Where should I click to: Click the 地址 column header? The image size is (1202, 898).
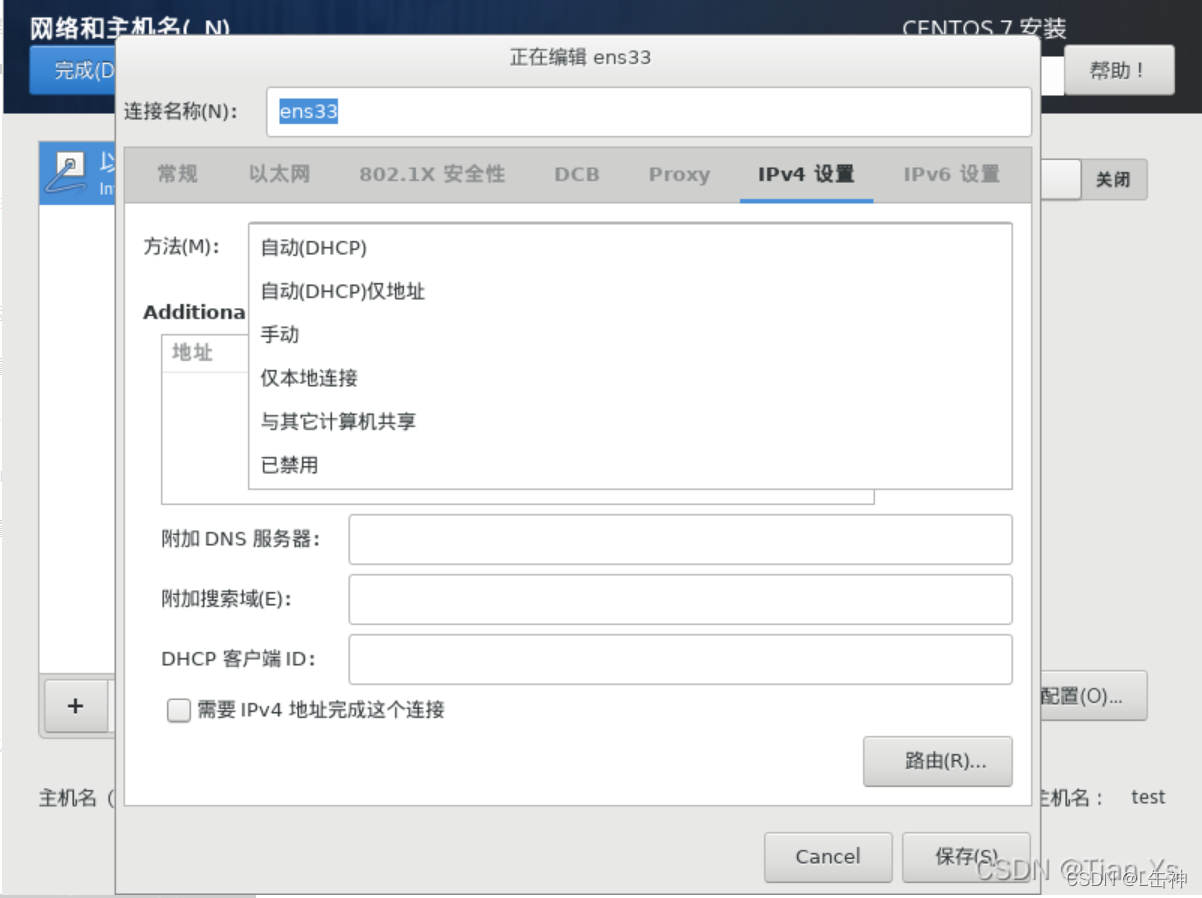205,353
